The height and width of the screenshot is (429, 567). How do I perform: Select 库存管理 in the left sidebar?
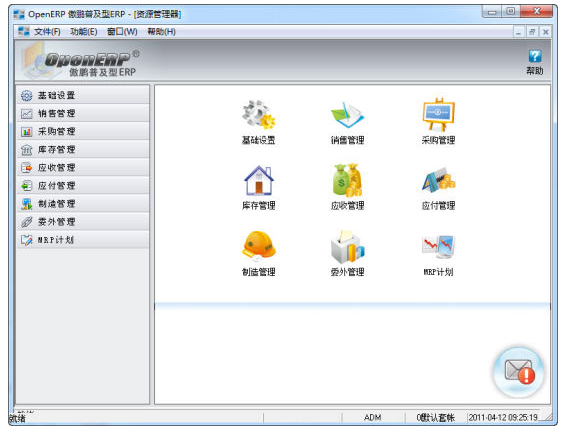[83, 149]
